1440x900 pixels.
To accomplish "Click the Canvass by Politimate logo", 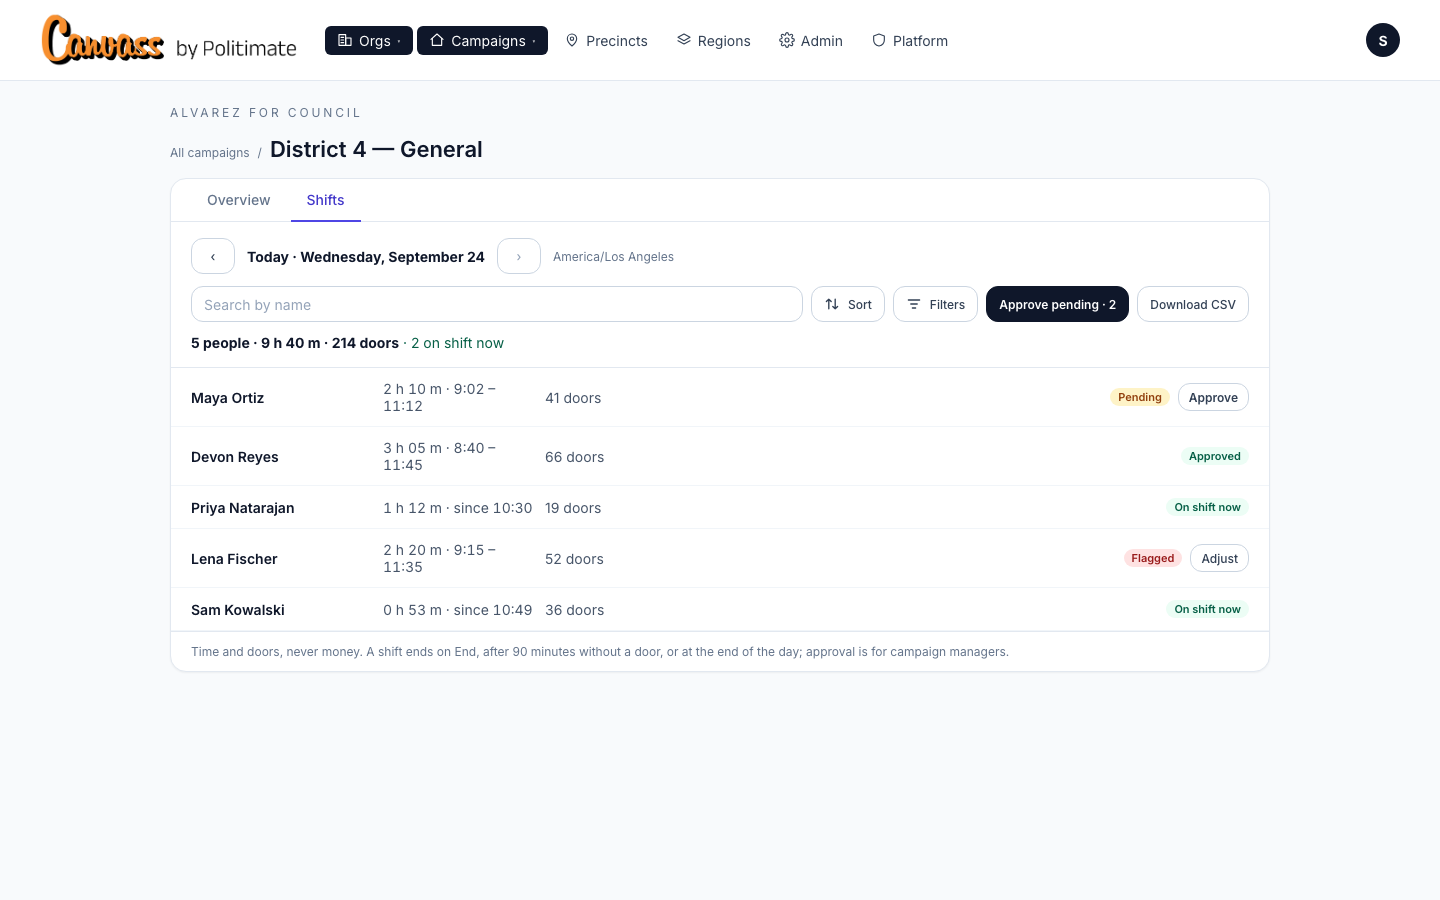I will (169, 40).
